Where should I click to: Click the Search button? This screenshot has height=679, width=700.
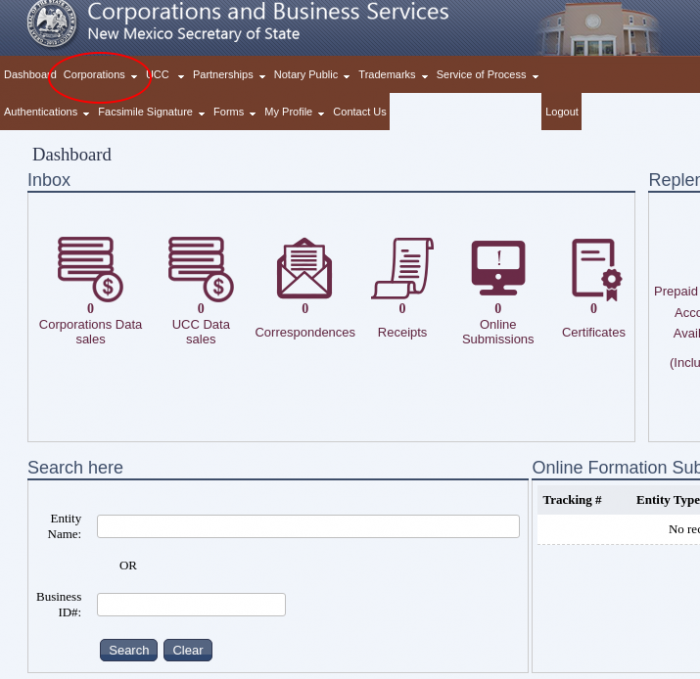click(129, 650)
